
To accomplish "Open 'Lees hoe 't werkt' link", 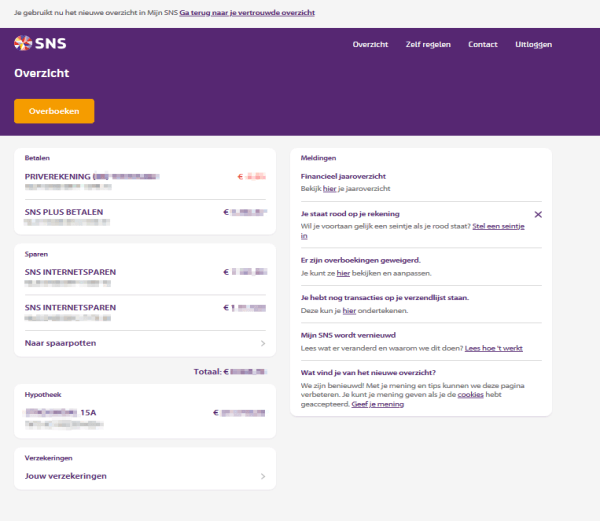I will click(x=494, y=348).
